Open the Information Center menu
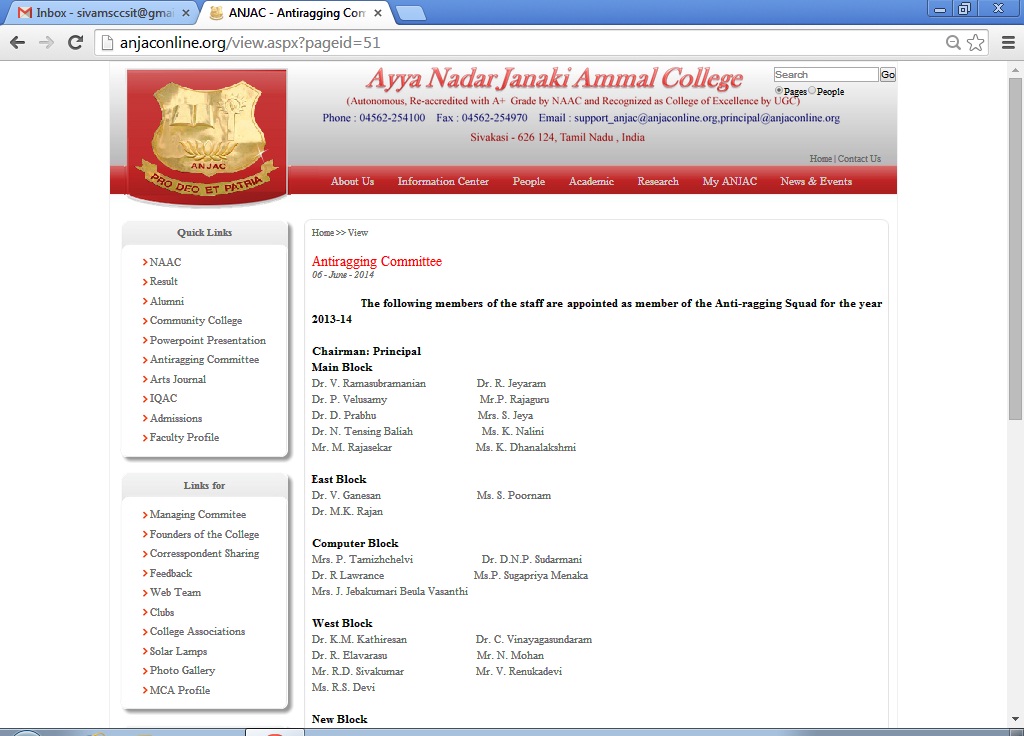This screenshot has width=1024, height=736. tap(443, 182)
